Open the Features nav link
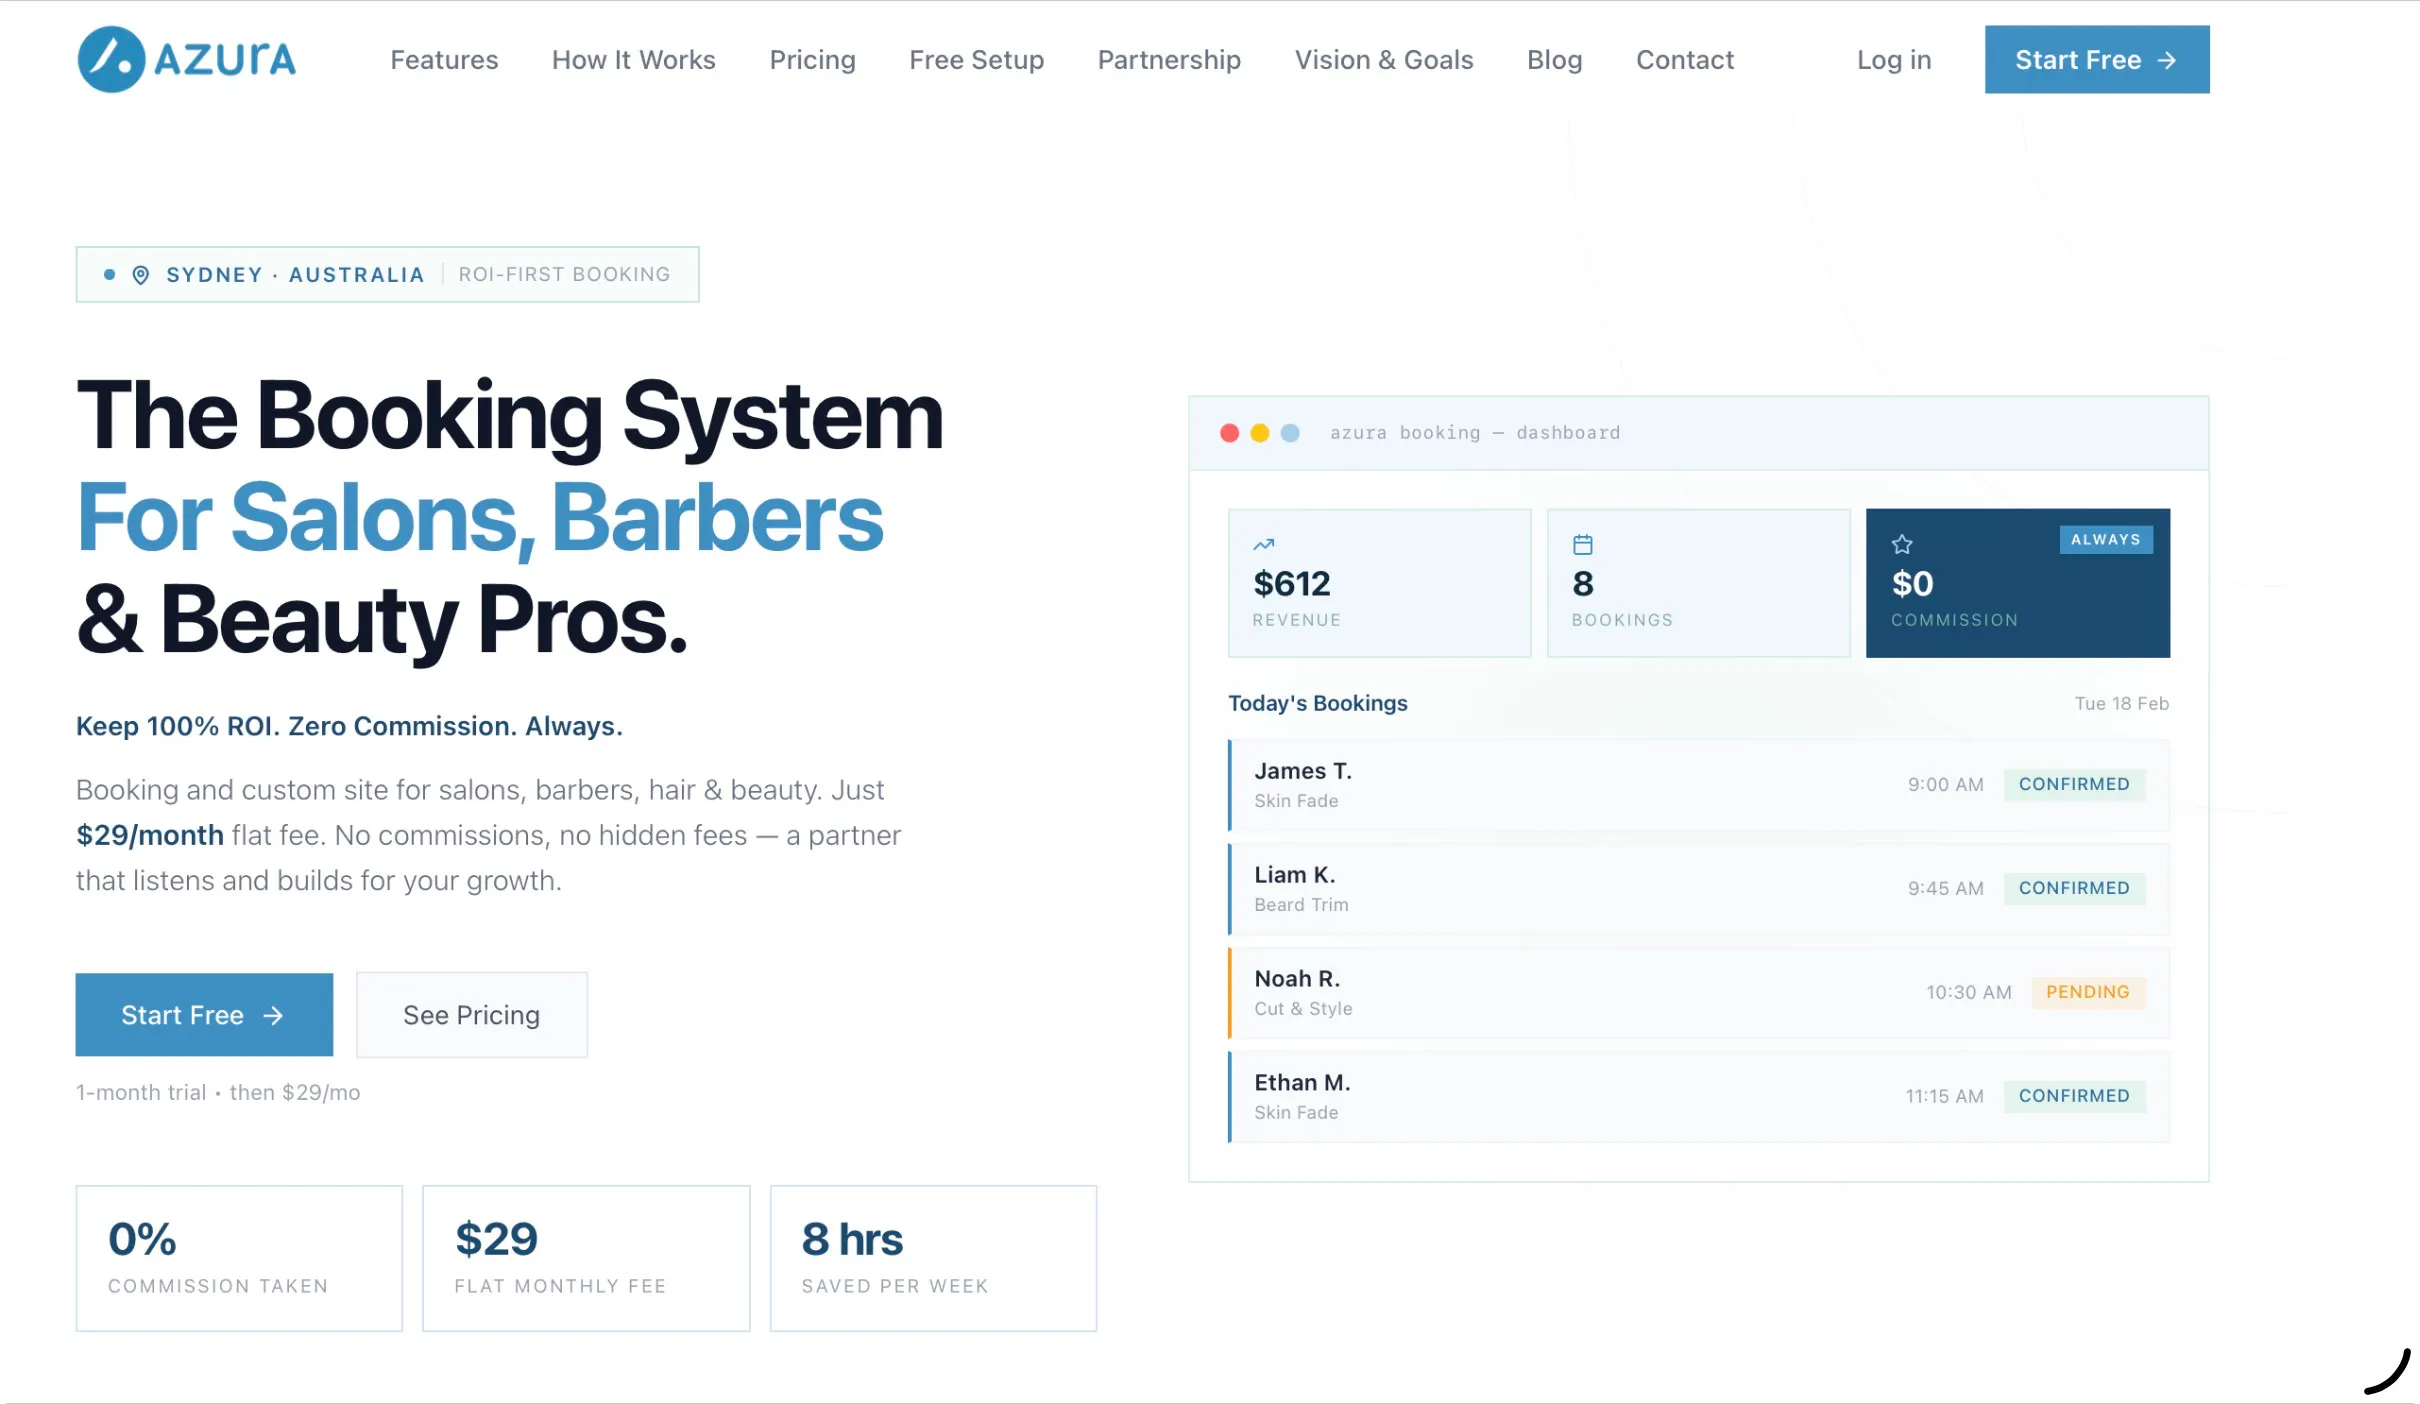 click(x=444, y=60)
